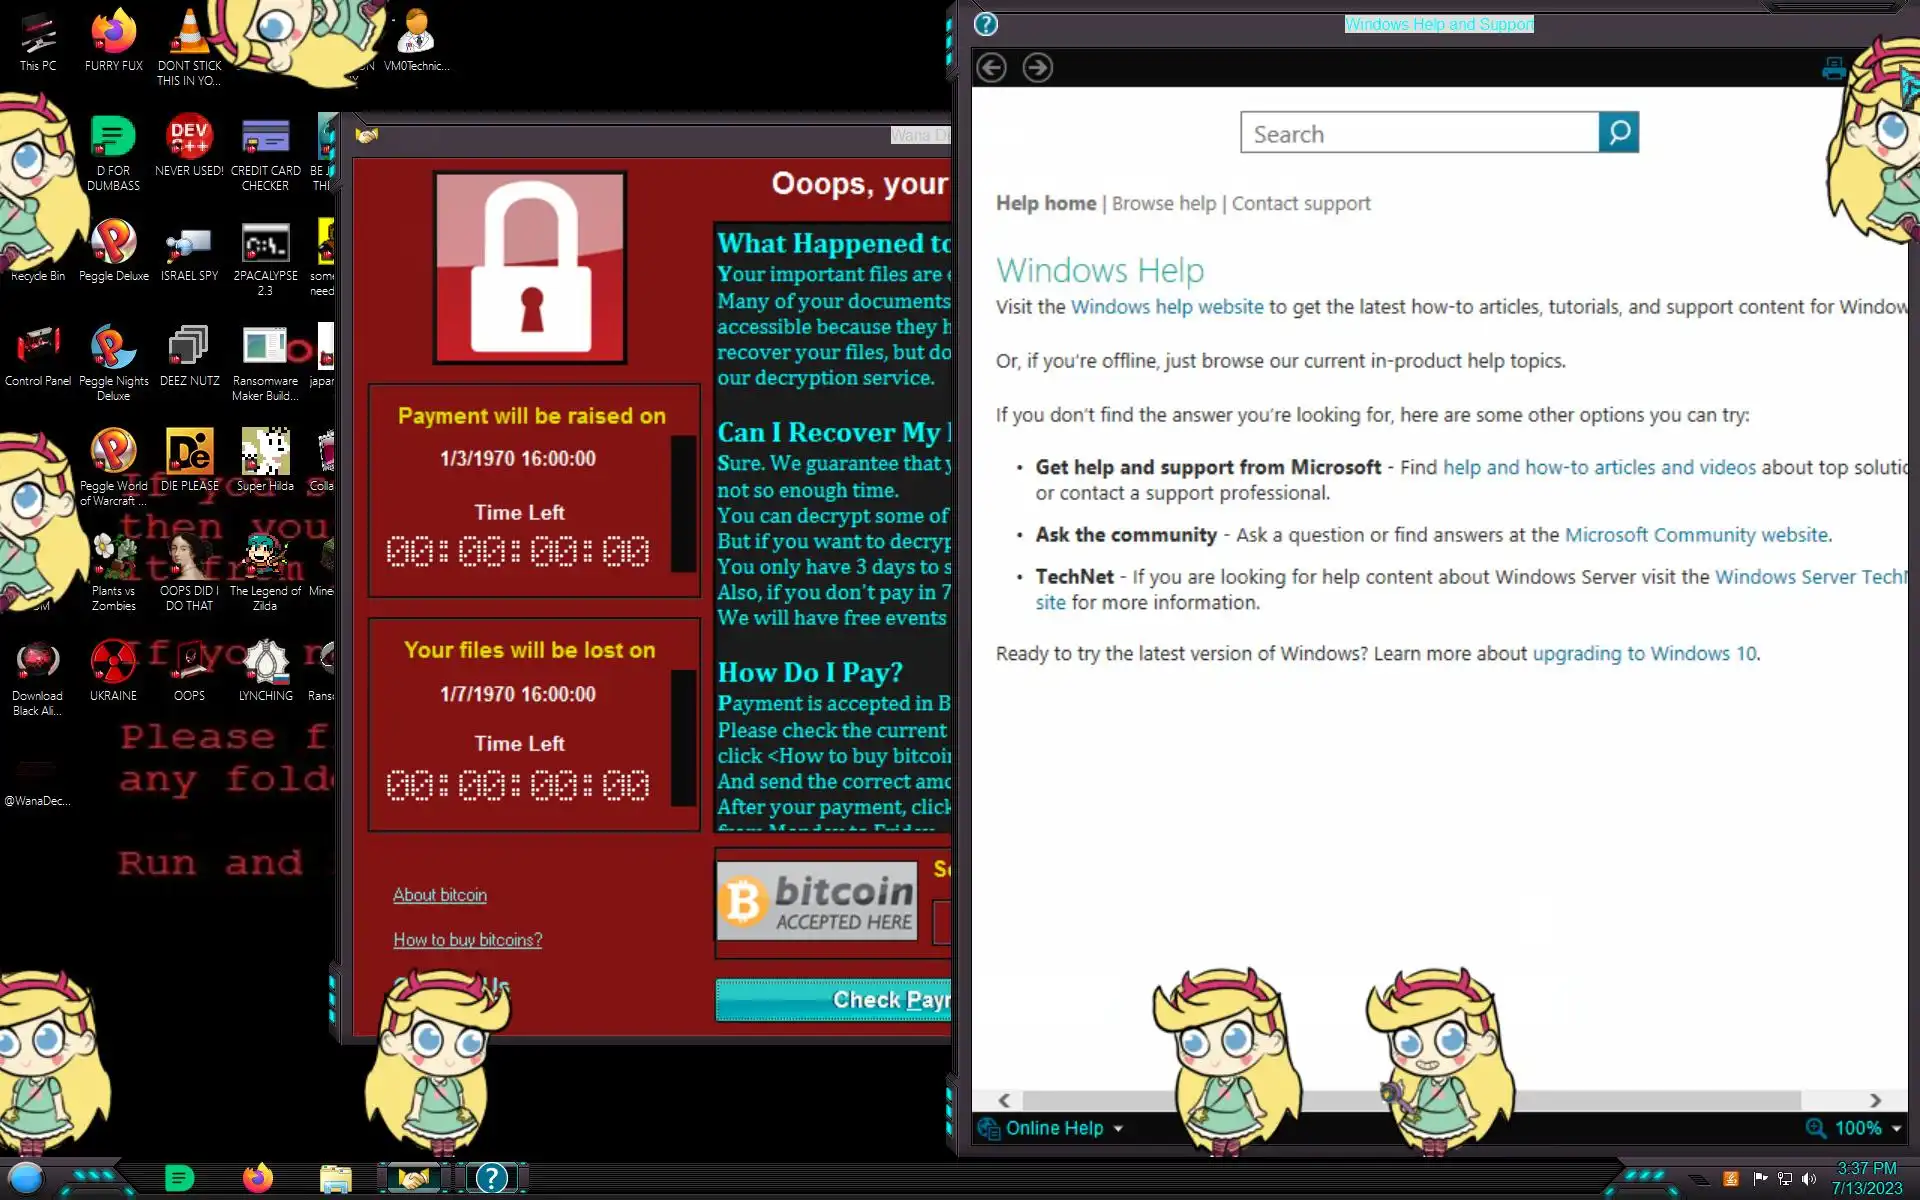Open the Microsoft Community website link
1920x1200 pixels.
click(x=1696, y=535)
